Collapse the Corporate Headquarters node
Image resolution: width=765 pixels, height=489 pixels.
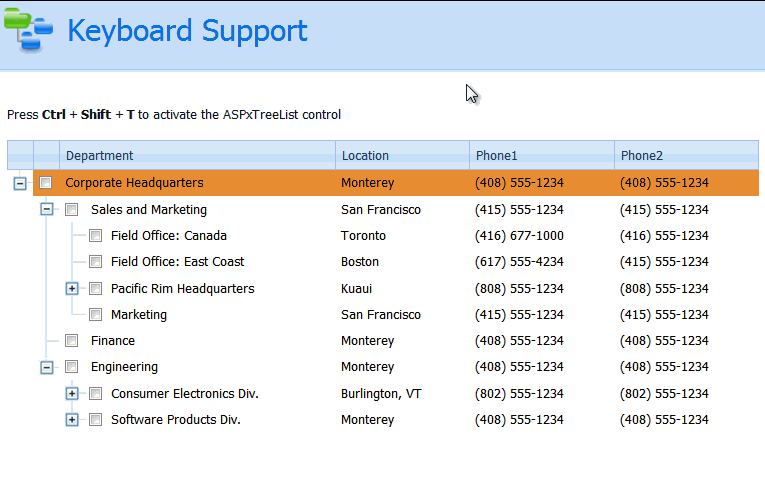pyautogui.click(x=20, y=183)
